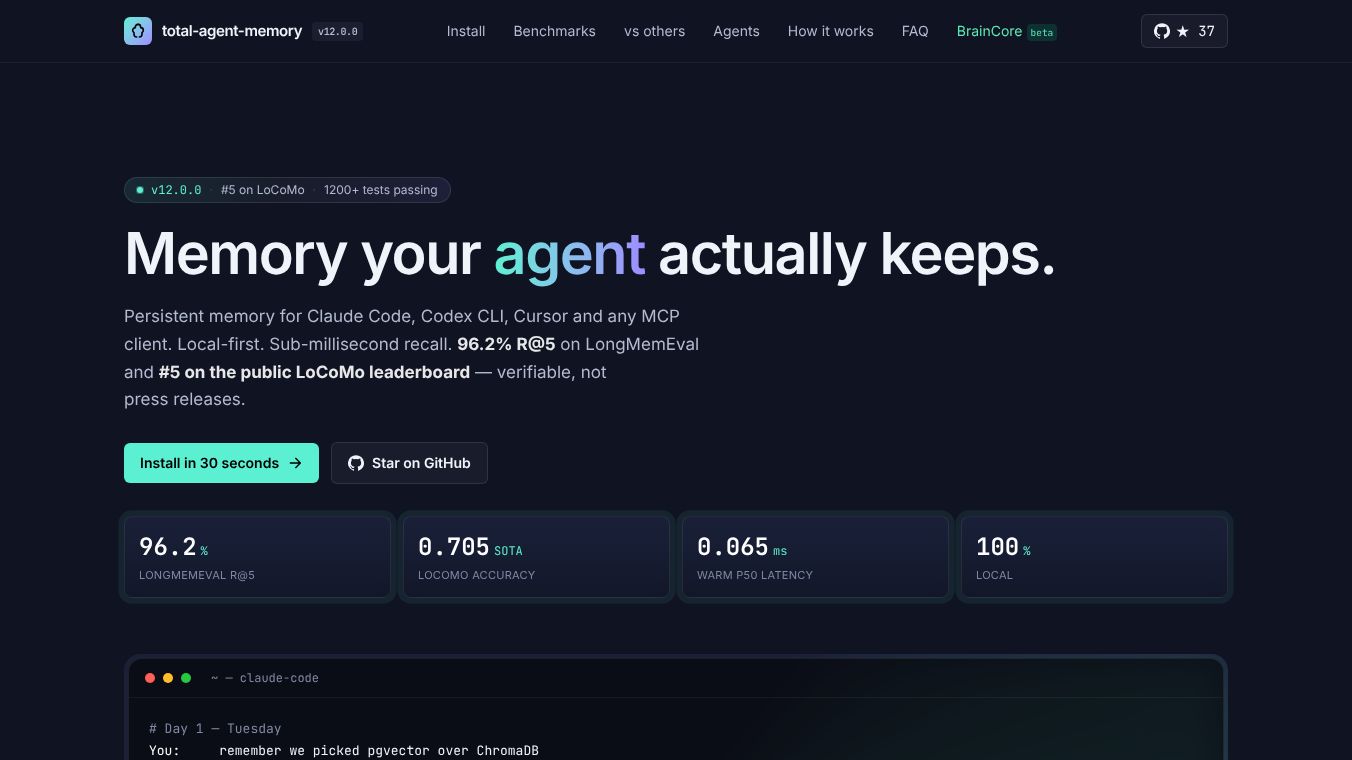Click the total-agent-memory brand name
Image resolution: width=1352 pixels, height=760 pixels.
[232, 31]
